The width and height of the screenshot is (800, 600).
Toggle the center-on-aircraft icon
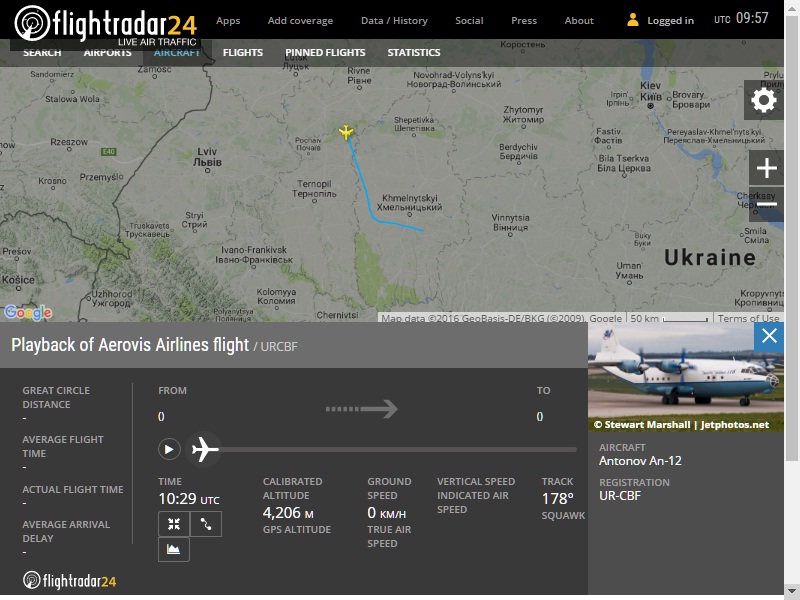pyautogui.click(x=173, y=524)
